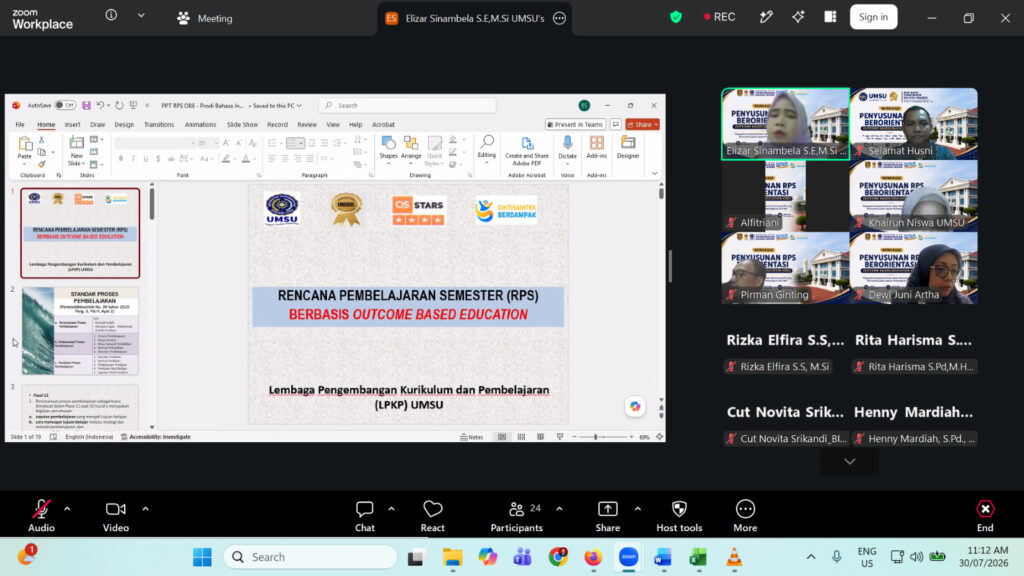Show hidden tray icons chevron
Screen dimensions: 1024x576
pos(810,557)
